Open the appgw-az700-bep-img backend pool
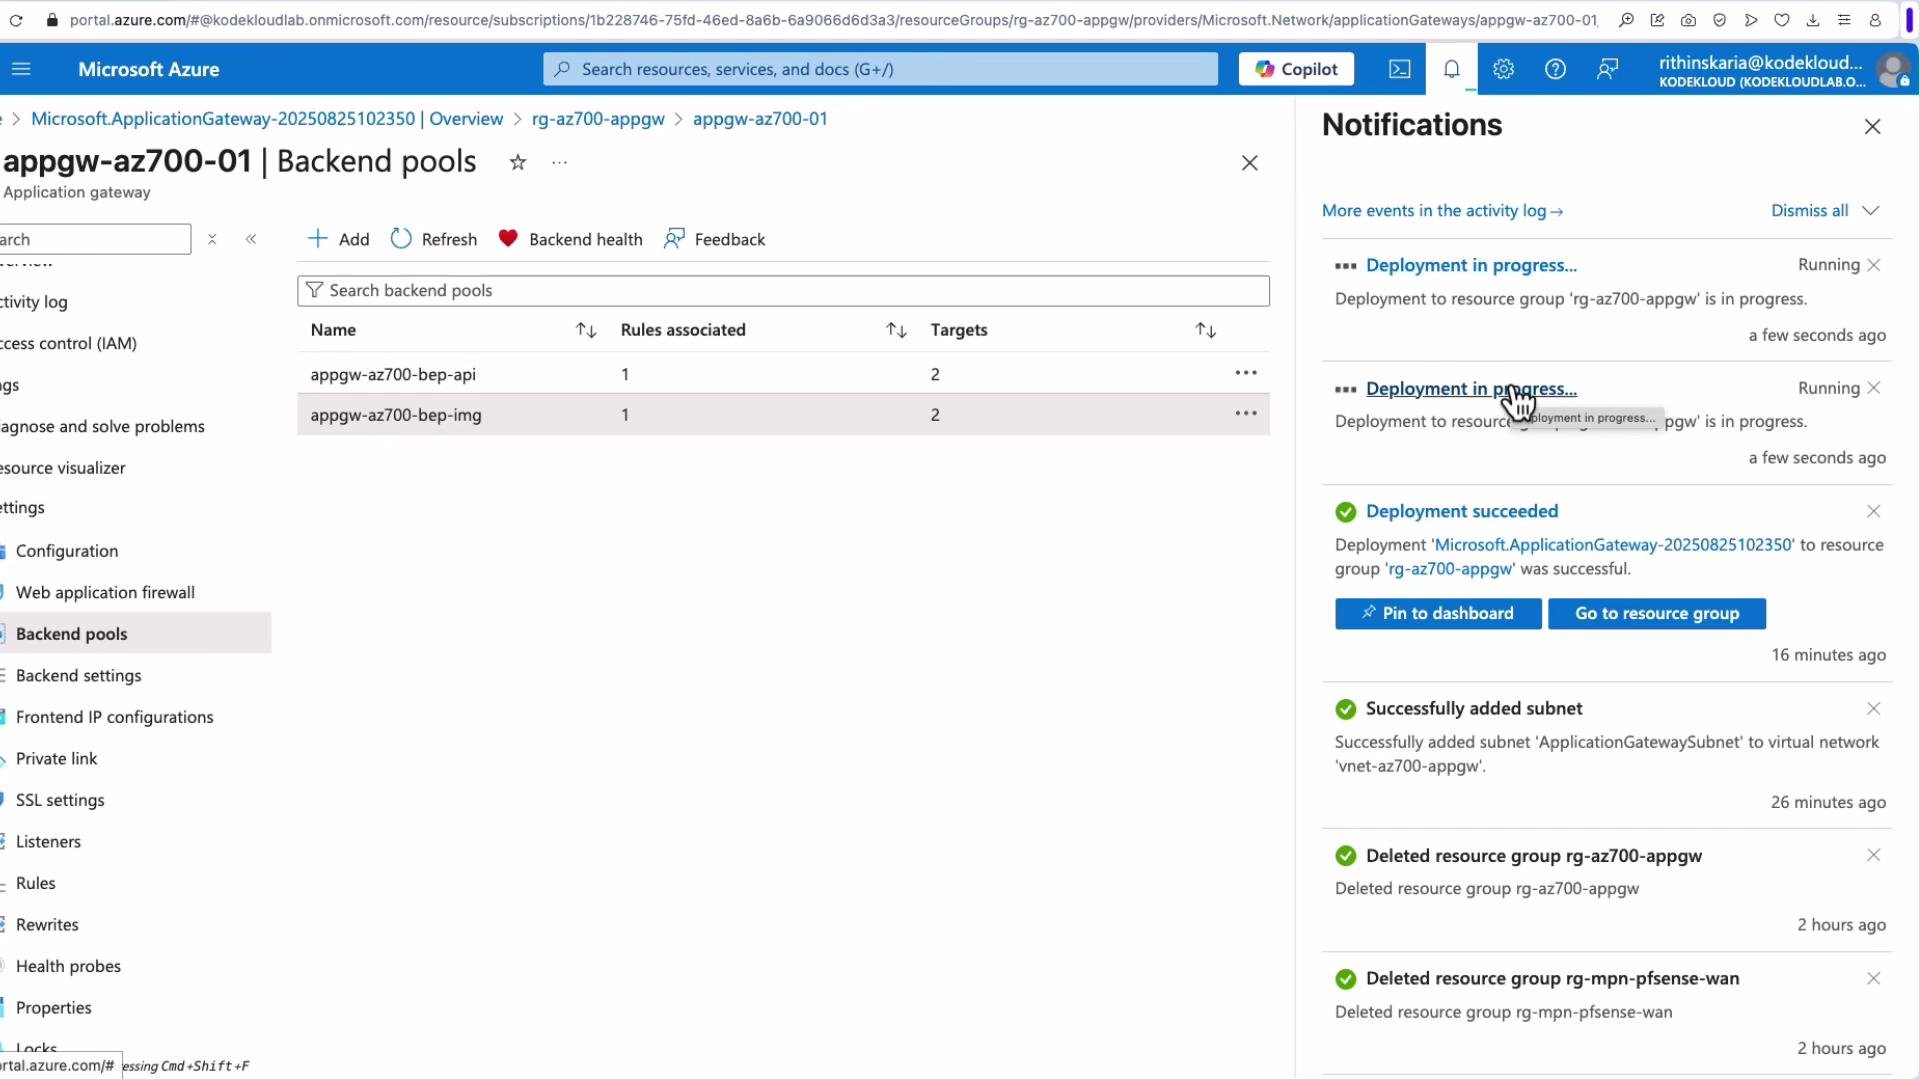Screen dimensions: 1920x1080 coord(396,414)
